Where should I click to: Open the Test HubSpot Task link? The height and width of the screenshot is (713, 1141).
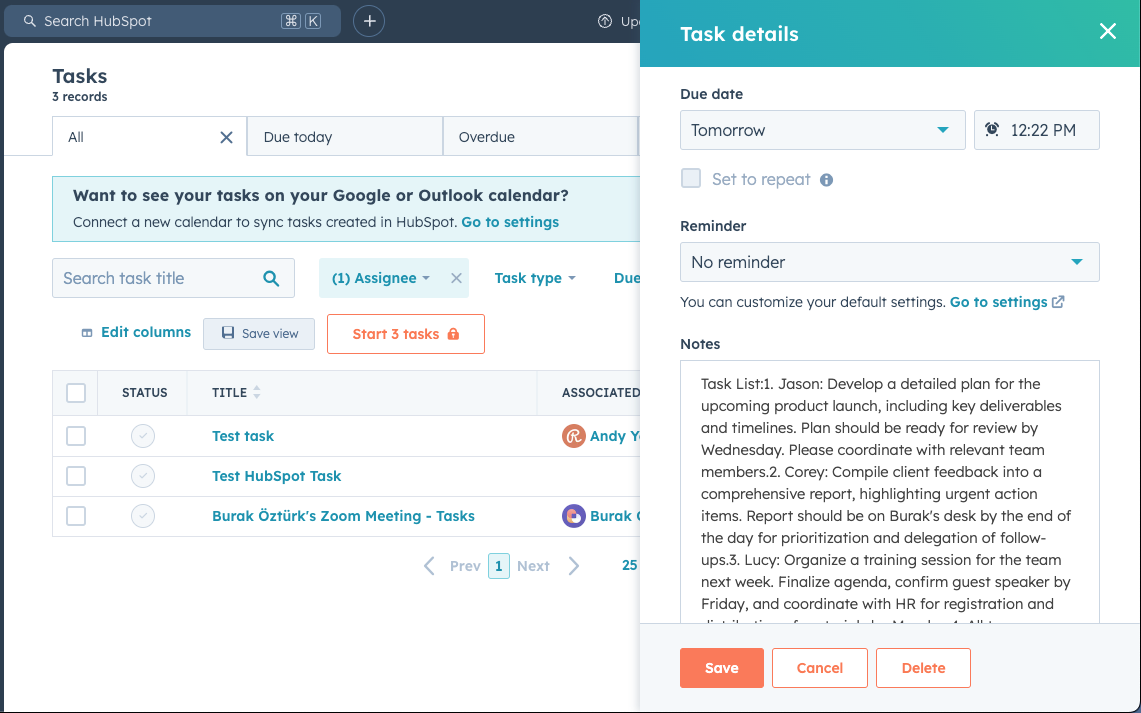[x=277, y=476]
